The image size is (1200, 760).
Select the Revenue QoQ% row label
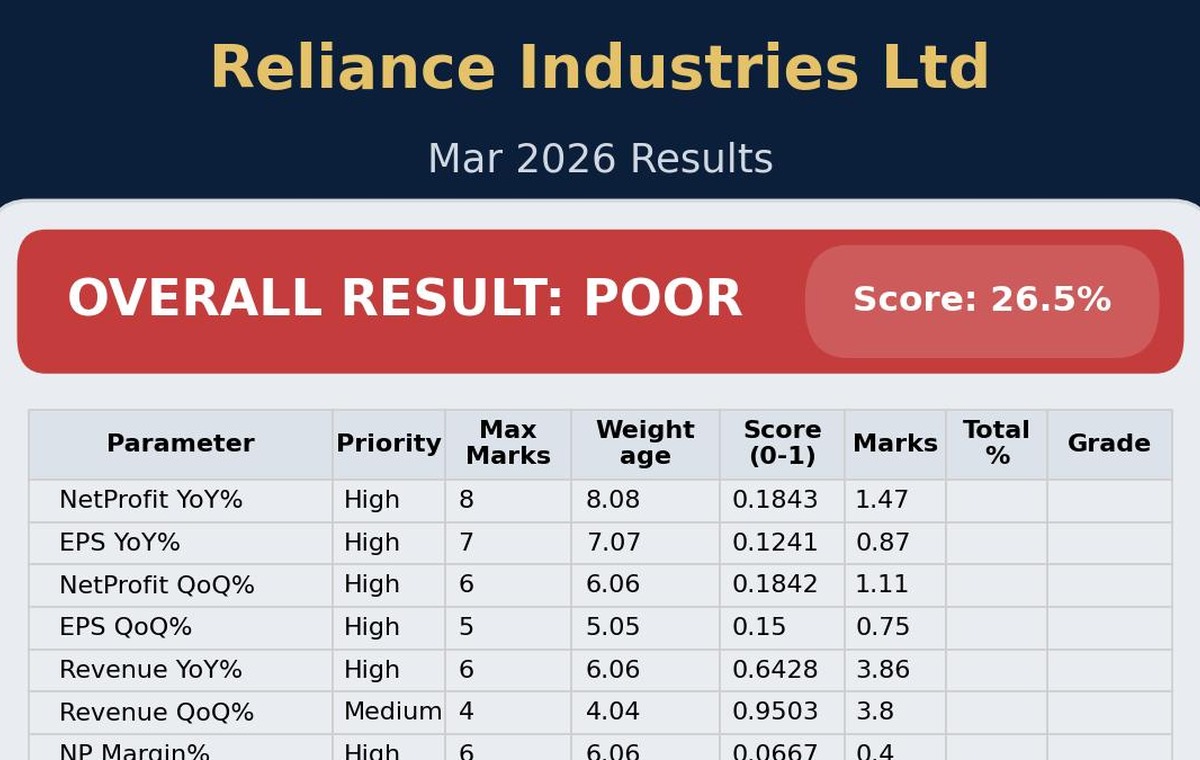[157, 713]
